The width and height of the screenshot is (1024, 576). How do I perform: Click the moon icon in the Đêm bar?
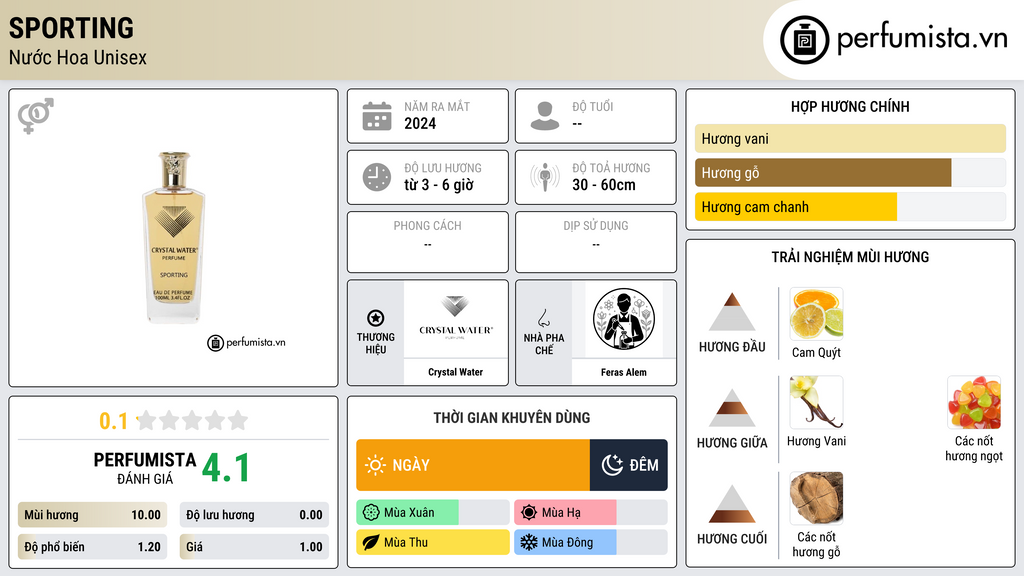tap(612, 465)
